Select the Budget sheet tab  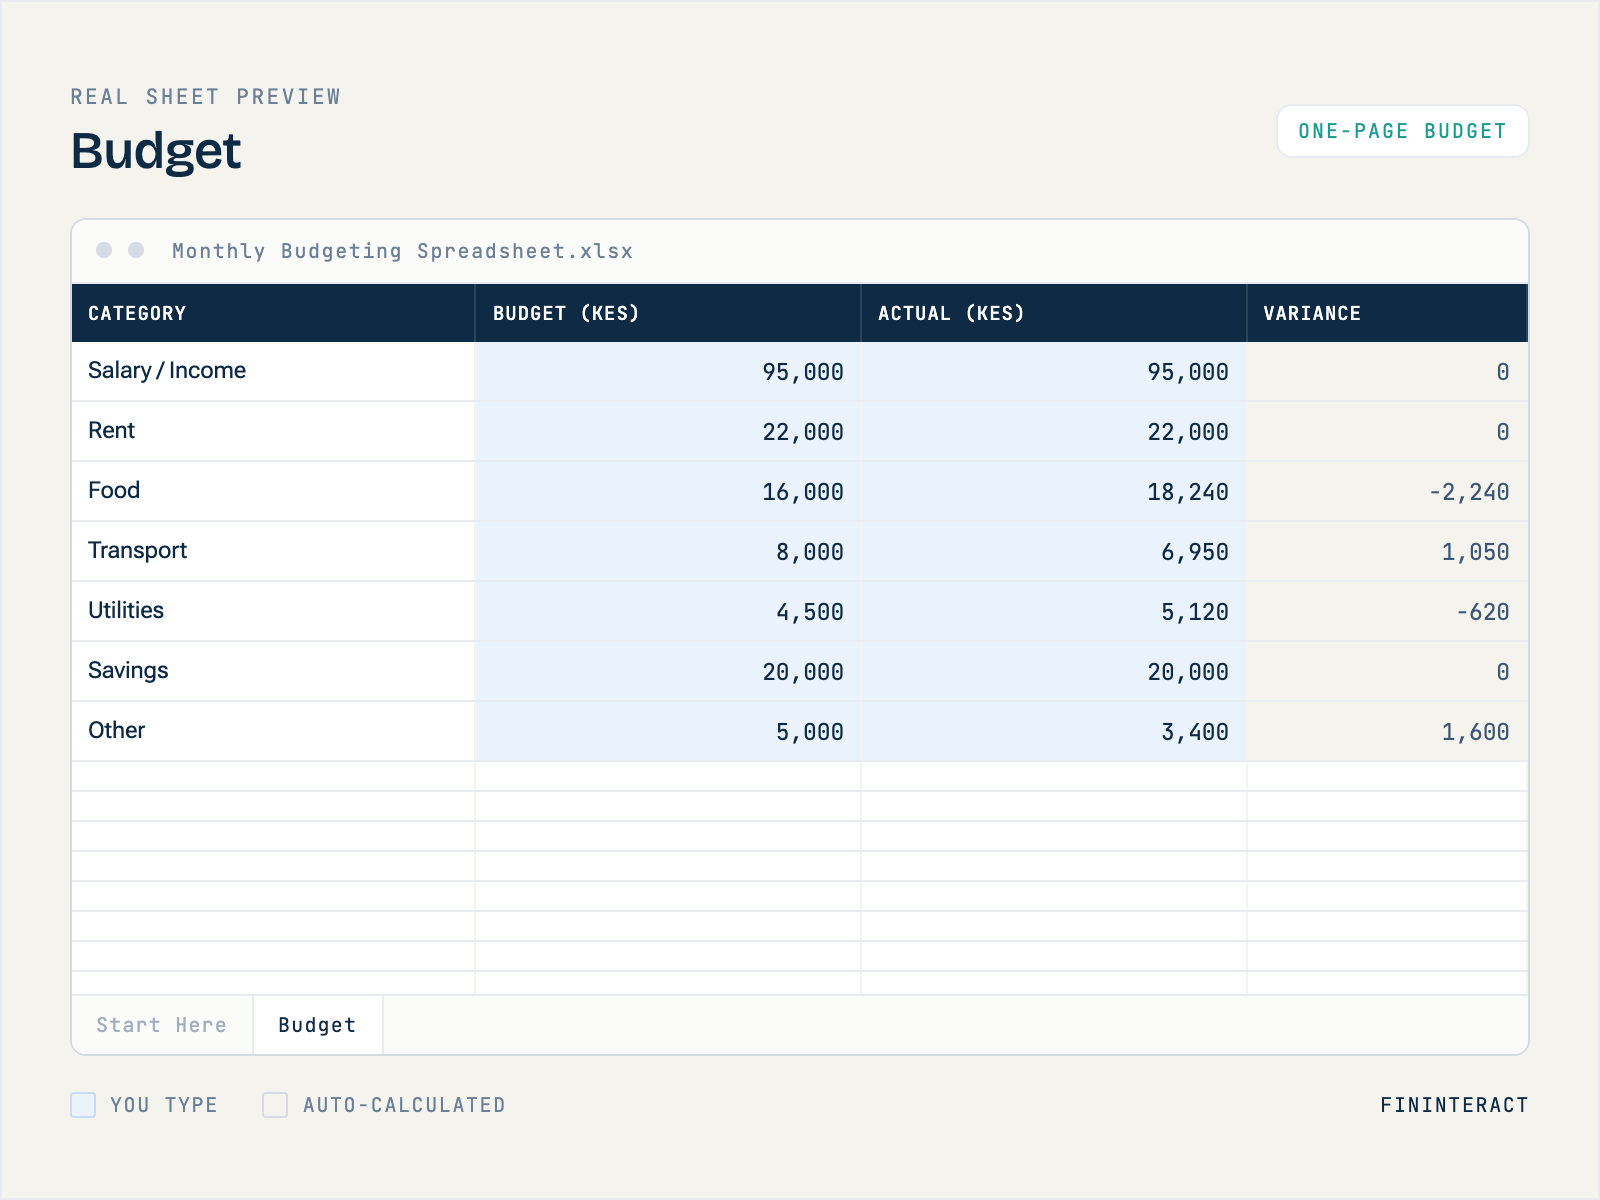pos(318,1025)
